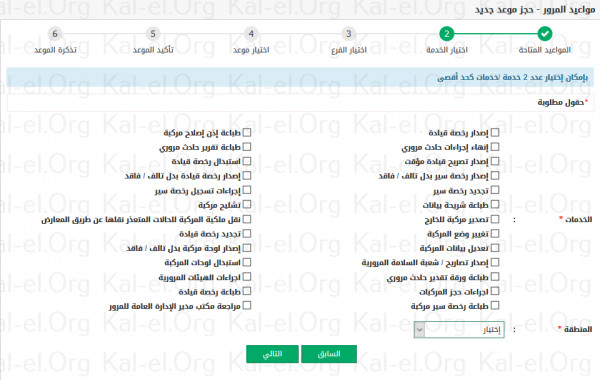Select 'مراجعة مكتب مدير الإدارة العامة للمرور'
The height and width of the screenshot is (380, 600).
click(247, 305)
